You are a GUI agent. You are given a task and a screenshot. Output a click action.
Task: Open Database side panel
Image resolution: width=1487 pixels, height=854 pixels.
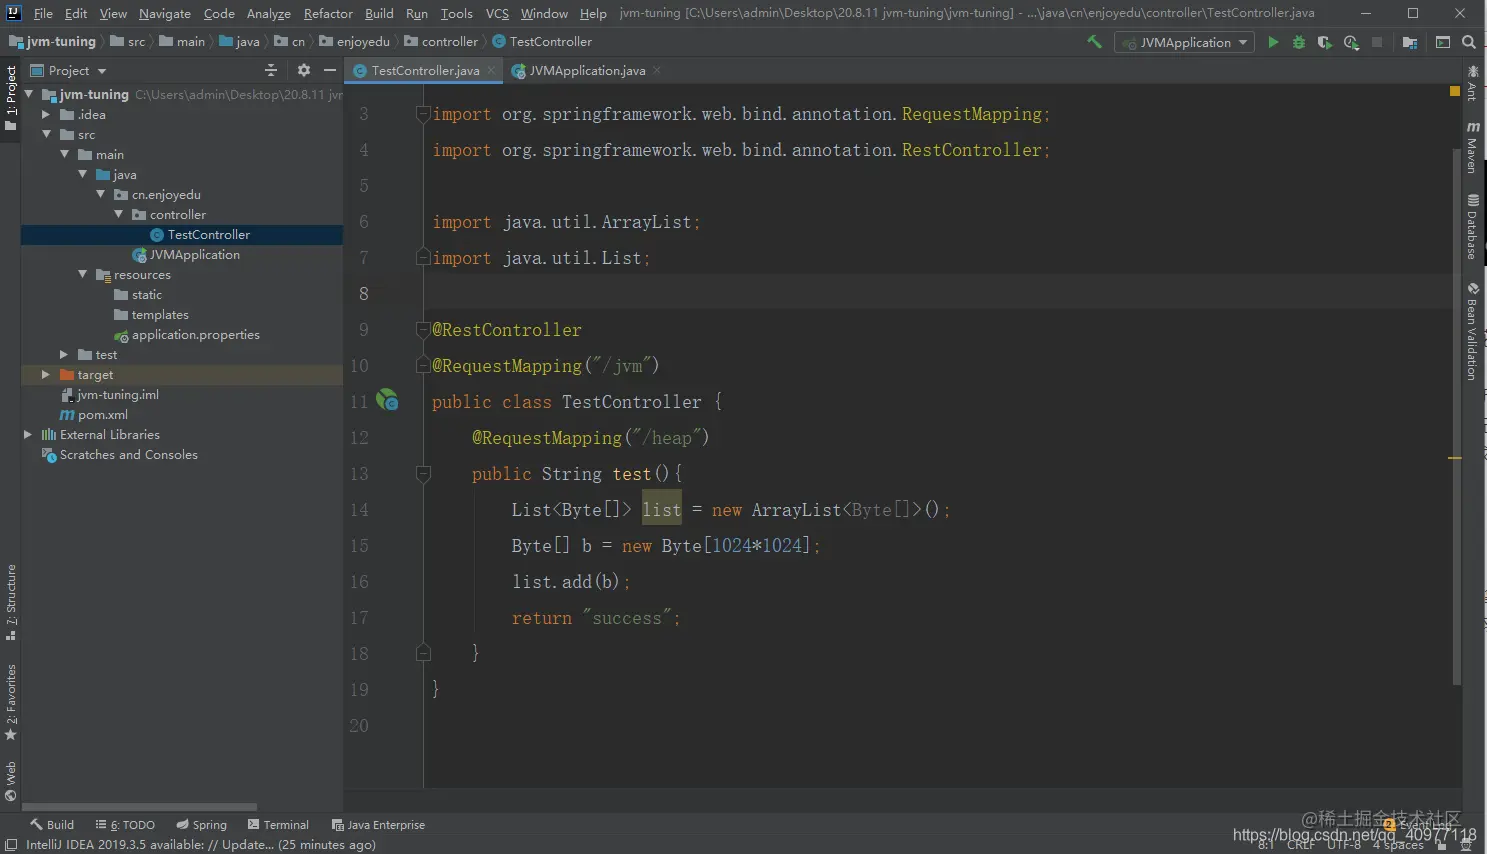(x=1473, y=226)
